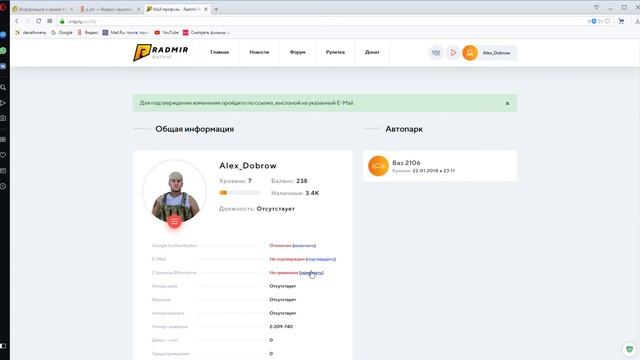Click the download arrow icon in toolbar
Viewport: 640px width, 360px height.
tap(637, 21)
